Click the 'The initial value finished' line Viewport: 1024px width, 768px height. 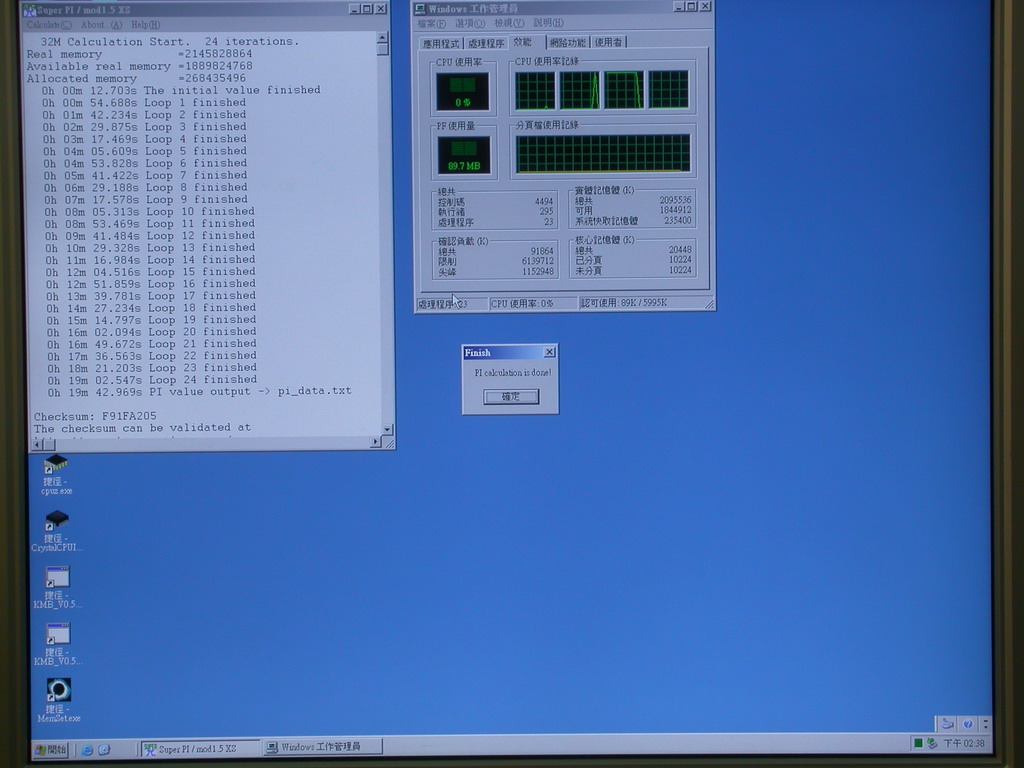[181, 90]
